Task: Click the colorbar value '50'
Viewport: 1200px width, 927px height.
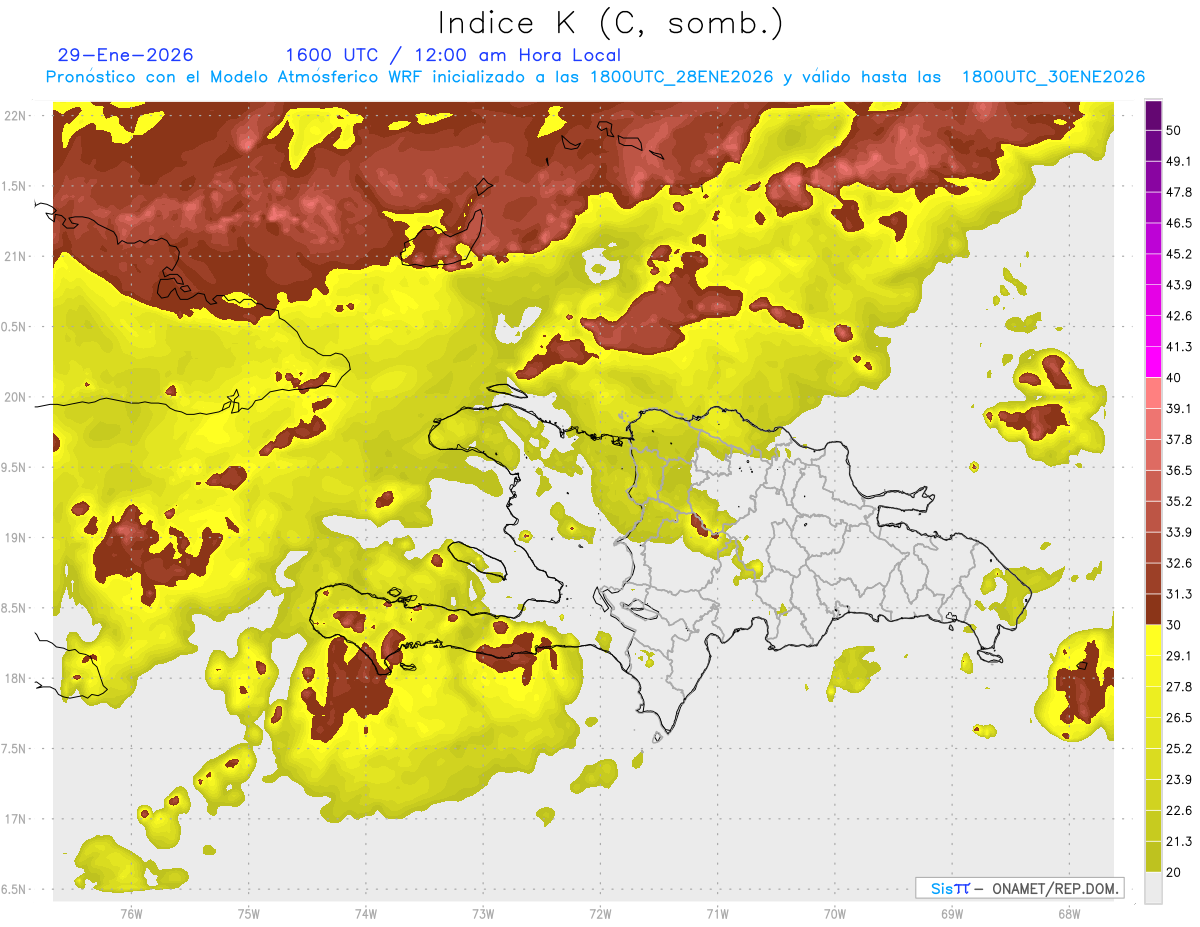Action: pyautogui.click(x=1174, y=130)
